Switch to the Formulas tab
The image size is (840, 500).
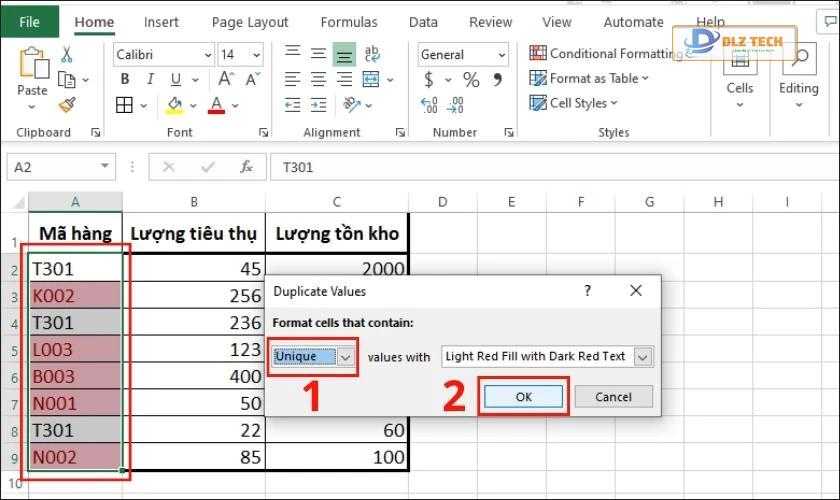pos(349,22)
